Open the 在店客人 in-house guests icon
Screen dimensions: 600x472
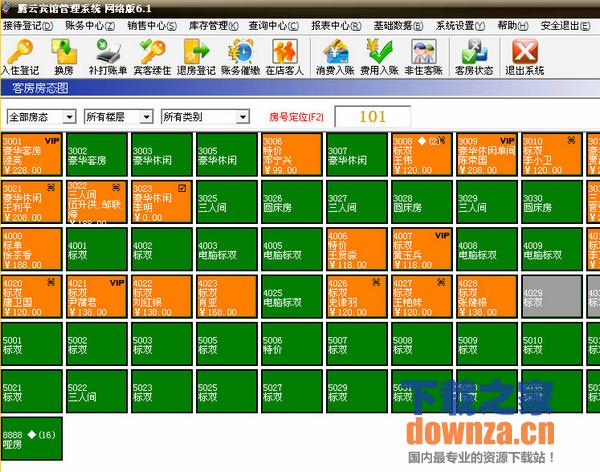point(284,56)
